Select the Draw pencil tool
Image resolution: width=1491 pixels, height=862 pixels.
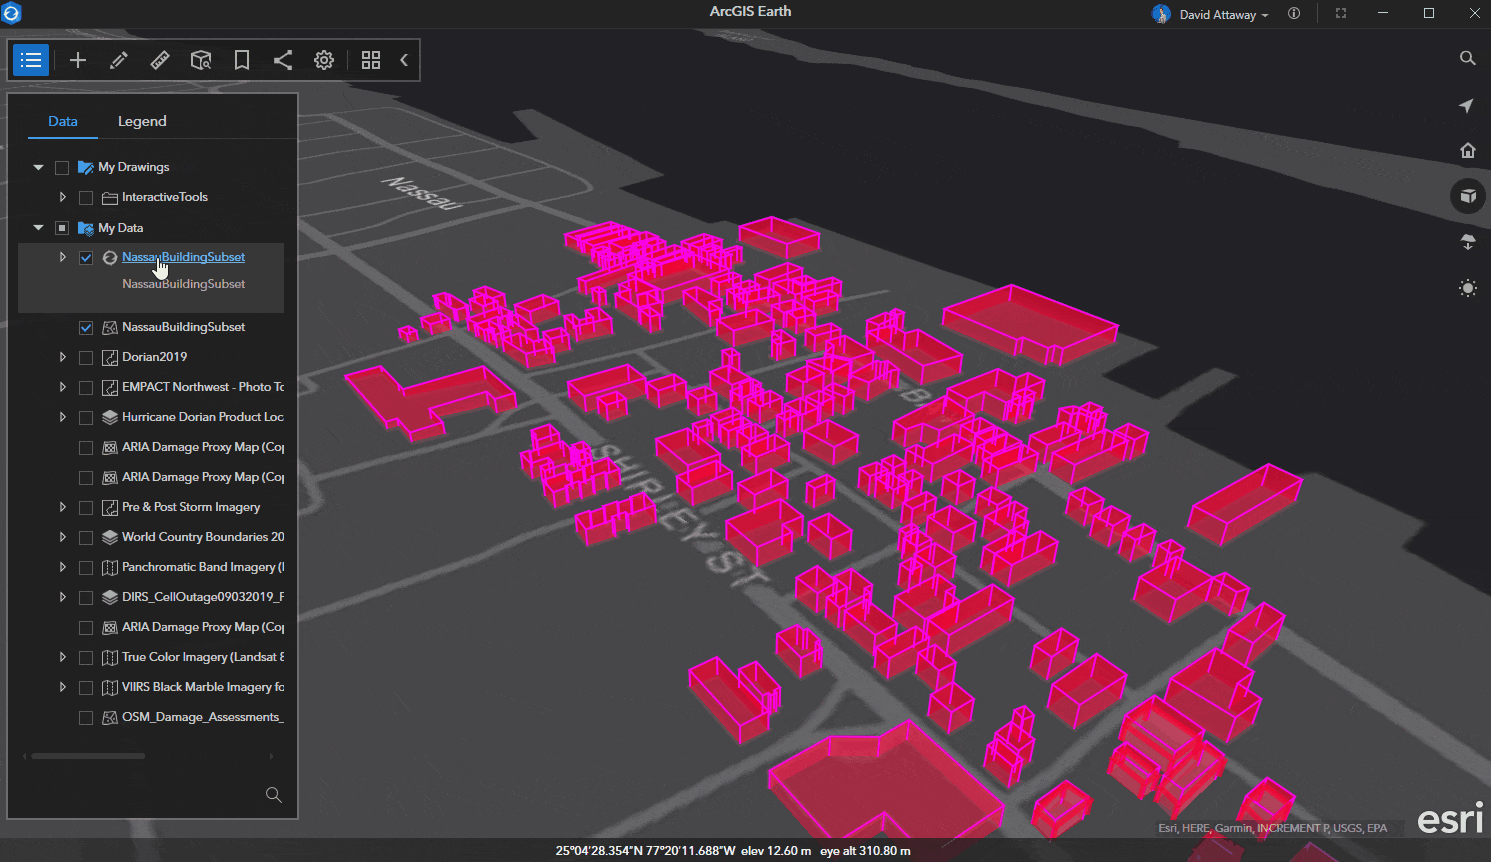(x=119, y=60)
